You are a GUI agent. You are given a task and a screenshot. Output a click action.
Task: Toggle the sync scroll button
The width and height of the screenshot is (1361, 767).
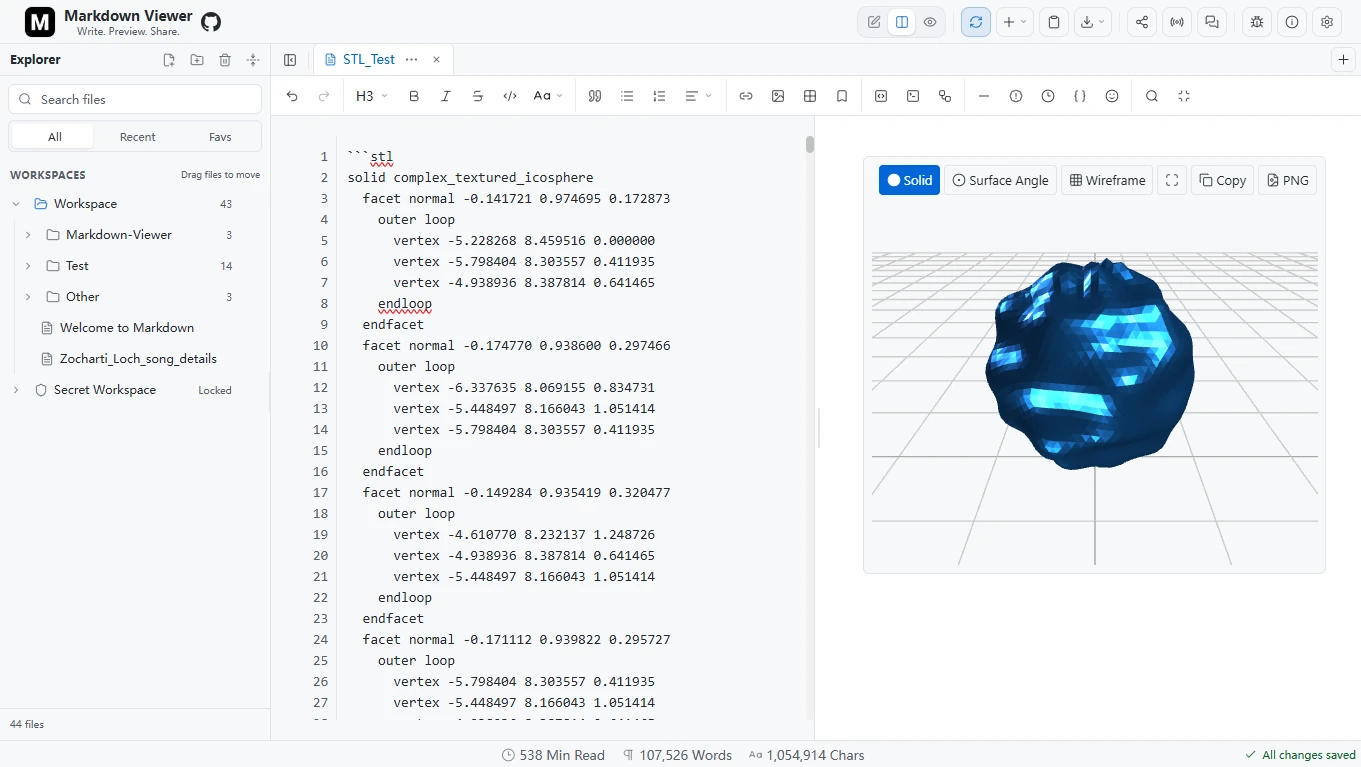(x=976, y=22)
